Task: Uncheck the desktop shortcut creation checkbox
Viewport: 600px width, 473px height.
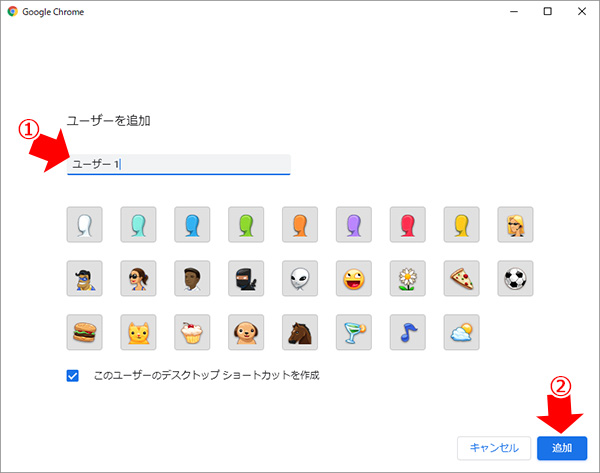Action: 72,376
